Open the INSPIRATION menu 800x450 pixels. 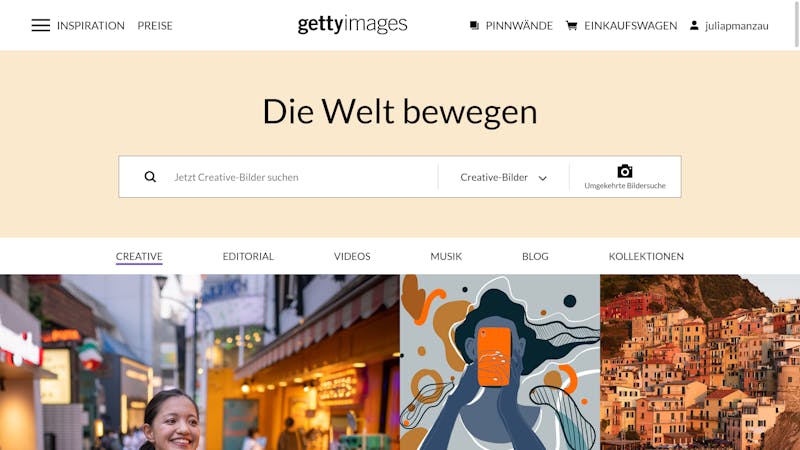click(x=91, y=26)
